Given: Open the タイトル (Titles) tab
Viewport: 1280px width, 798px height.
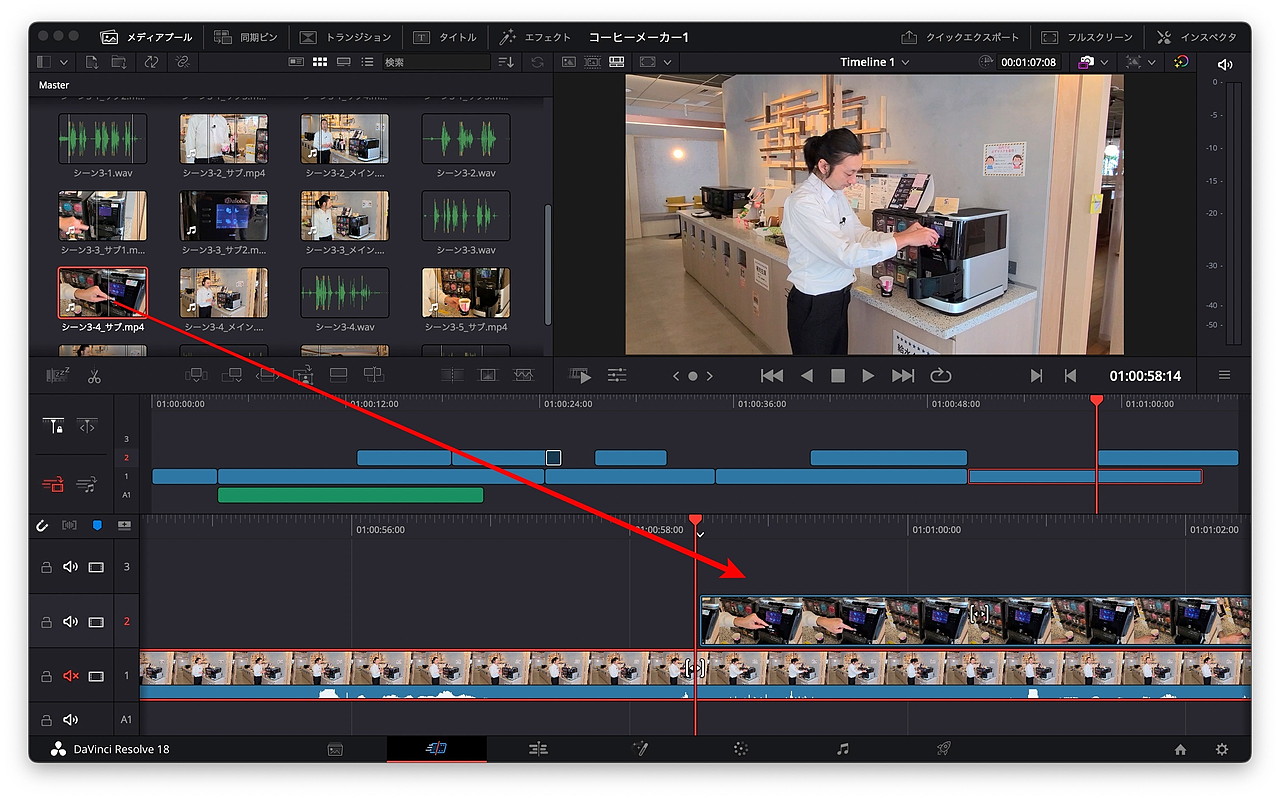Looking at the screenshot, I should 445,37.
